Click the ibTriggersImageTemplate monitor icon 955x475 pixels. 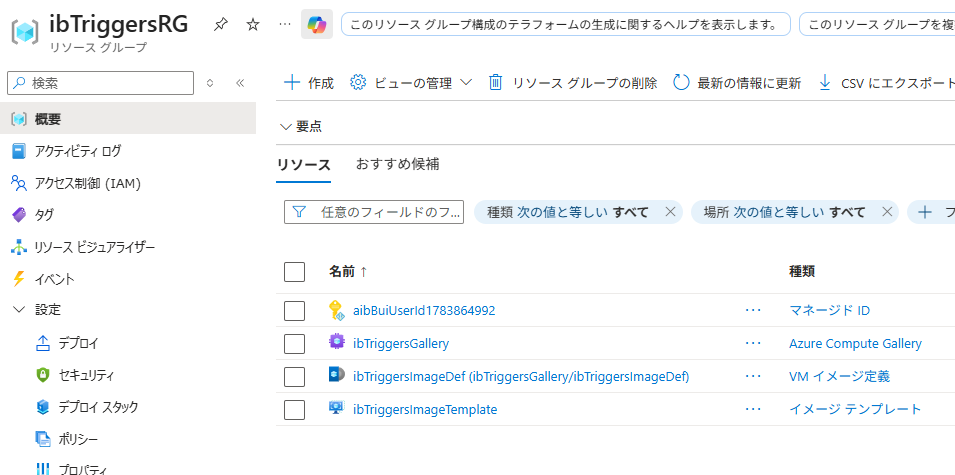pyautogui.click(x=337, y=408)
